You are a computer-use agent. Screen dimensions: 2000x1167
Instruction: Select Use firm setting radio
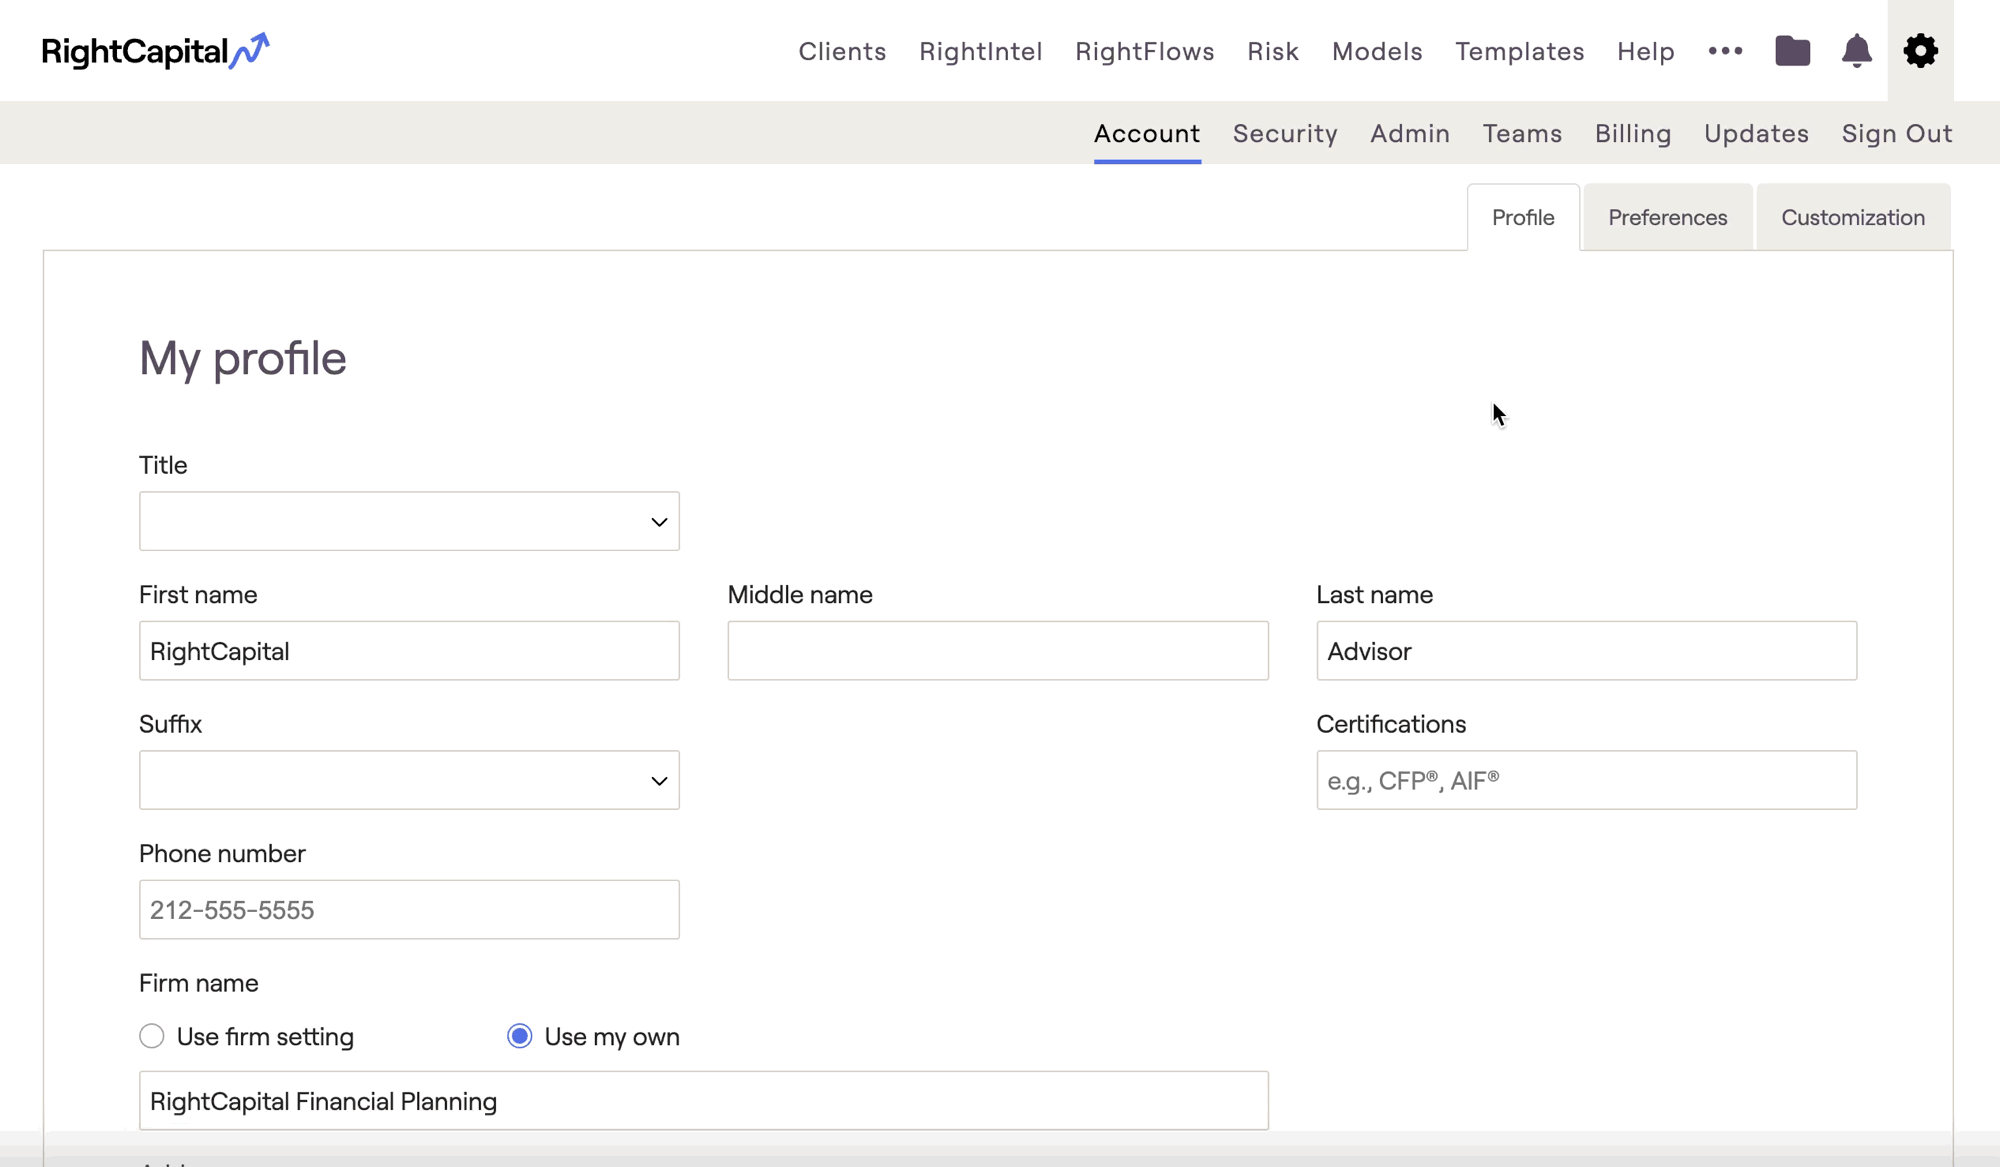[152, 1036]
